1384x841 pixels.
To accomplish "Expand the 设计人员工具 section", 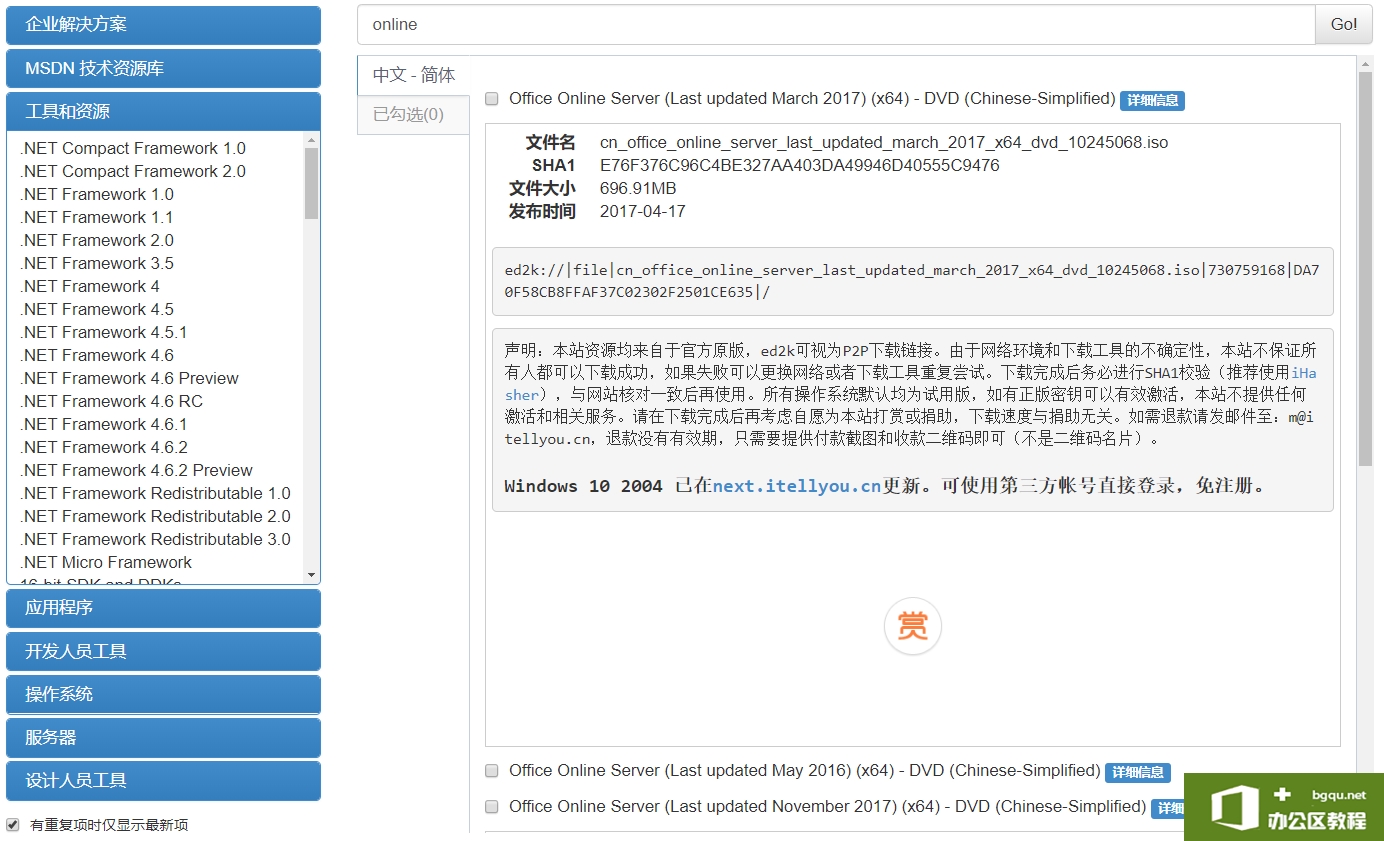I will [x=164, y=780].
